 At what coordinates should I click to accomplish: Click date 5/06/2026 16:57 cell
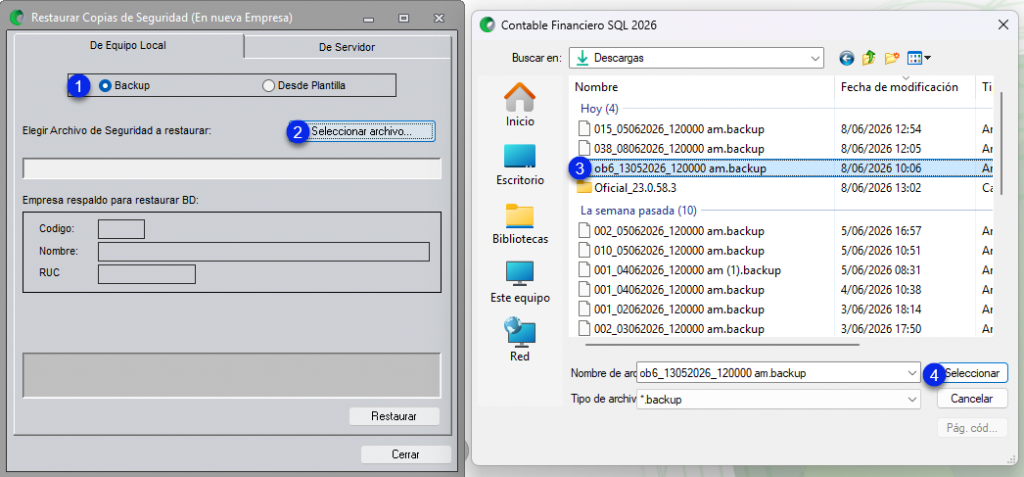tap(880, 231)
